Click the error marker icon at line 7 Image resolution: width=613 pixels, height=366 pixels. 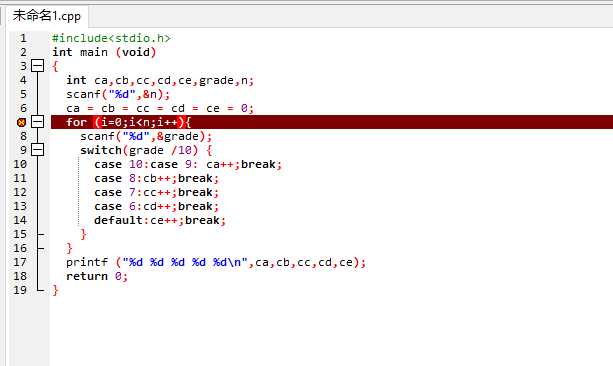[22, 122]
